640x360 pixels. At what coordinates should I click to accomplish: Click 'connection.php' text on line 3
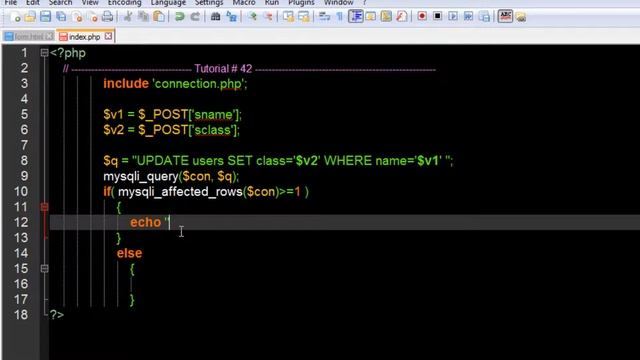(198, 84)
